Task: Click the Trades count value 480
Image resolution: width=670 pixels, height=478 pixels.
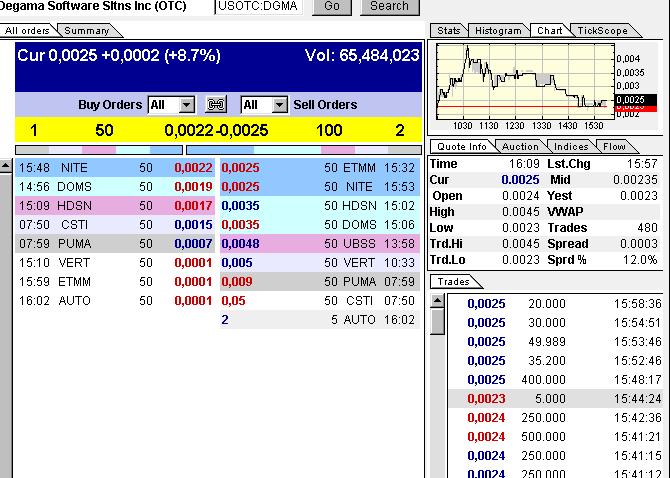Action: pyautogui.click(x=647, y=228)
